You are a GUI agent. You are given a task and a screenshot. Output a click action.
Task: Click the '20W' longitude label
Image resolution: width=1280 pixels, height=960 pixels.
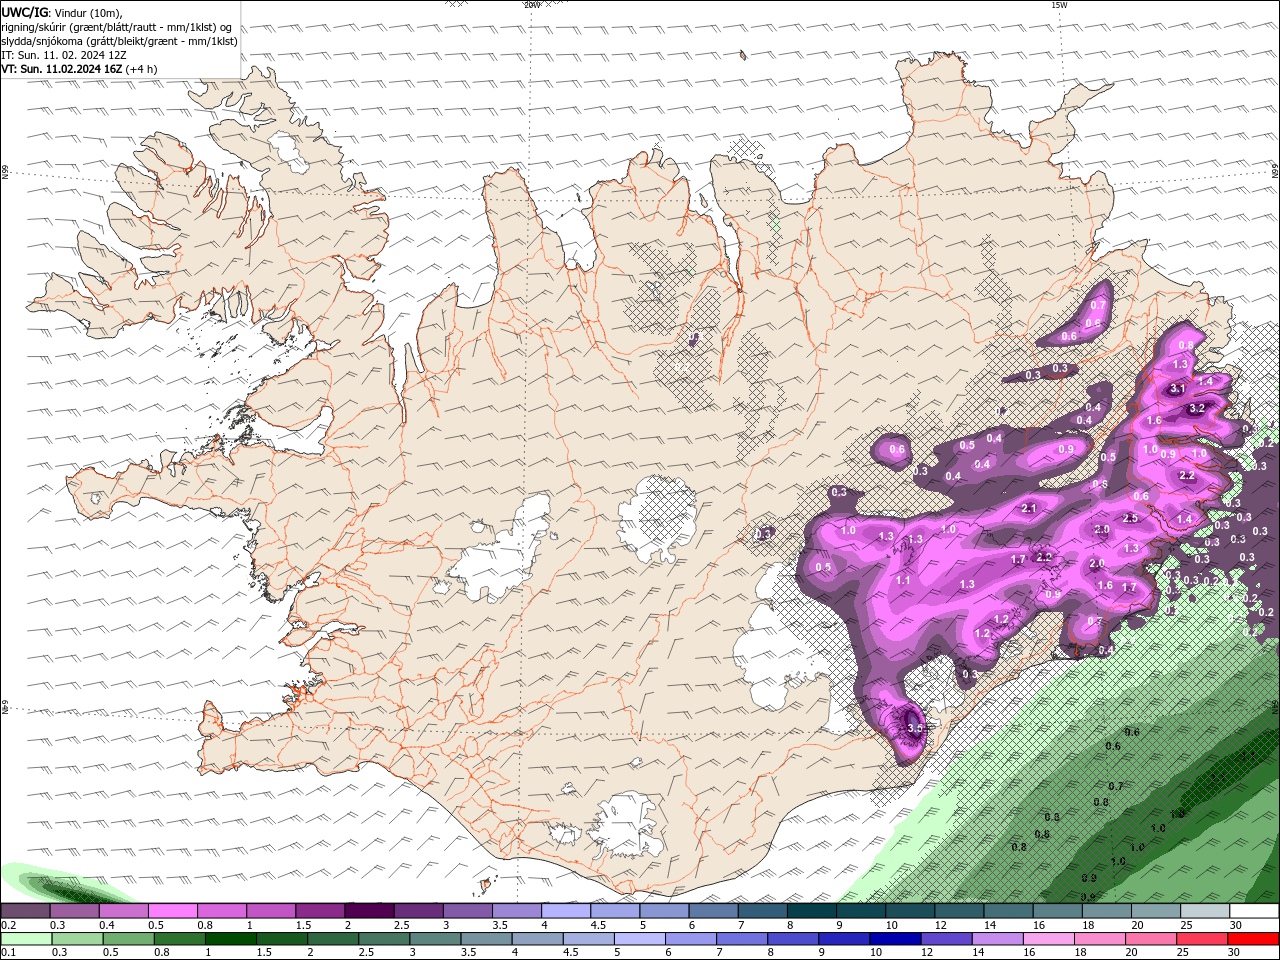coord(532,5)
